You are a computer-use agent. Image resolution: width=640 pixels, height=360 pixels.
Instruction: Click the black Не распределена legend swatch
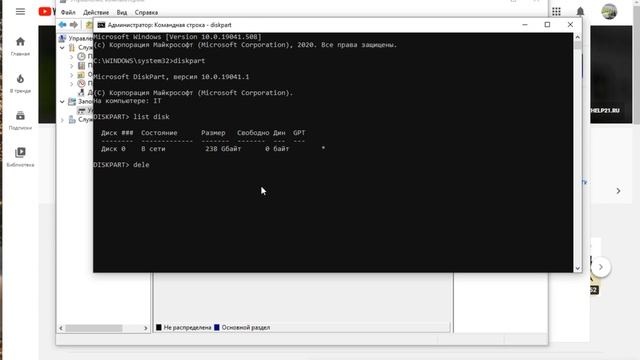click(x=159, y=327)
